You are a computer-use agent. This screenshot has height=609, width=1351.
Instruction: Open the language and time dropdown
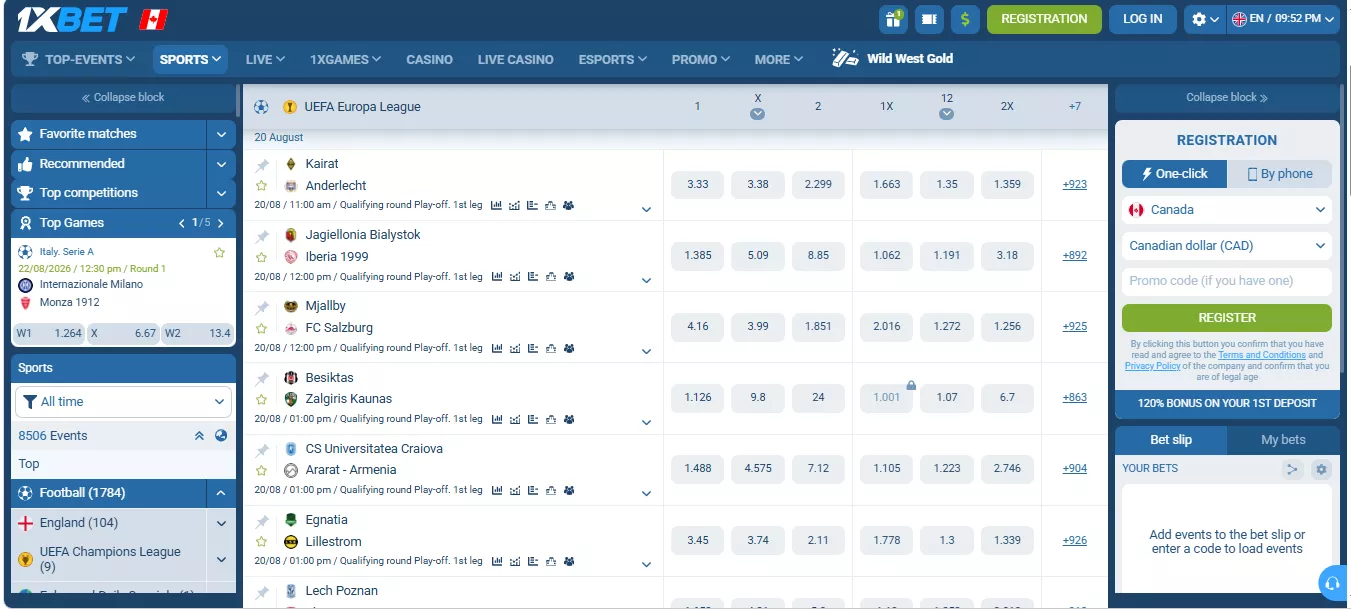pos(1283,19)
